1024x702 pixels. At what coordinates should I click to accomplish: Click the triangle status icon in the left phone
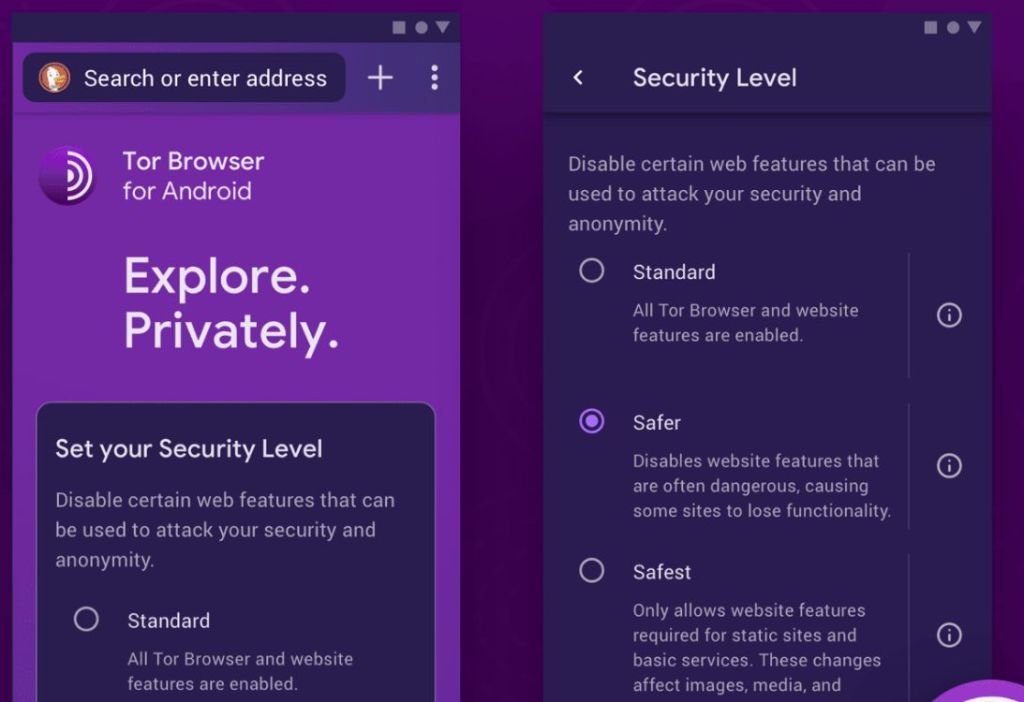[x=443, y=27]
